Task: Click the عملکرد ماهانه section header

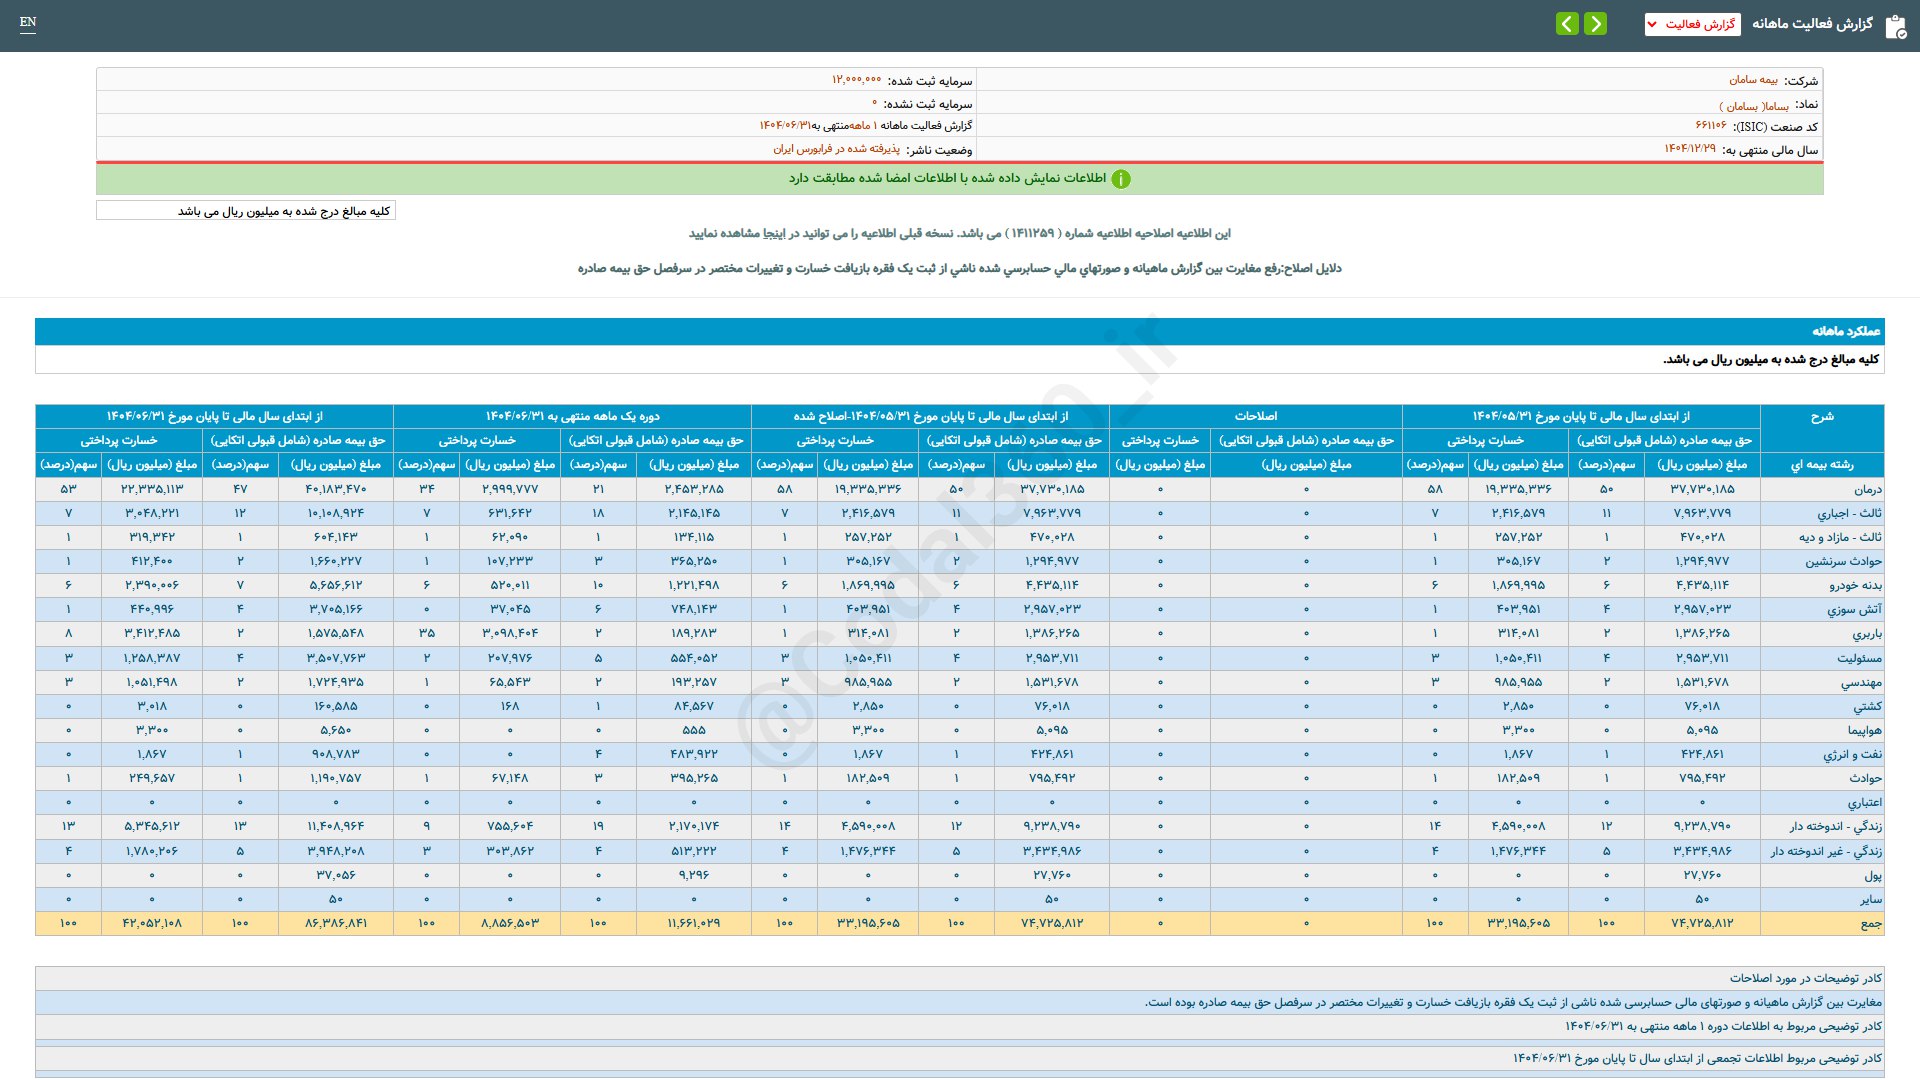Action: click(x=1845, y=331)
